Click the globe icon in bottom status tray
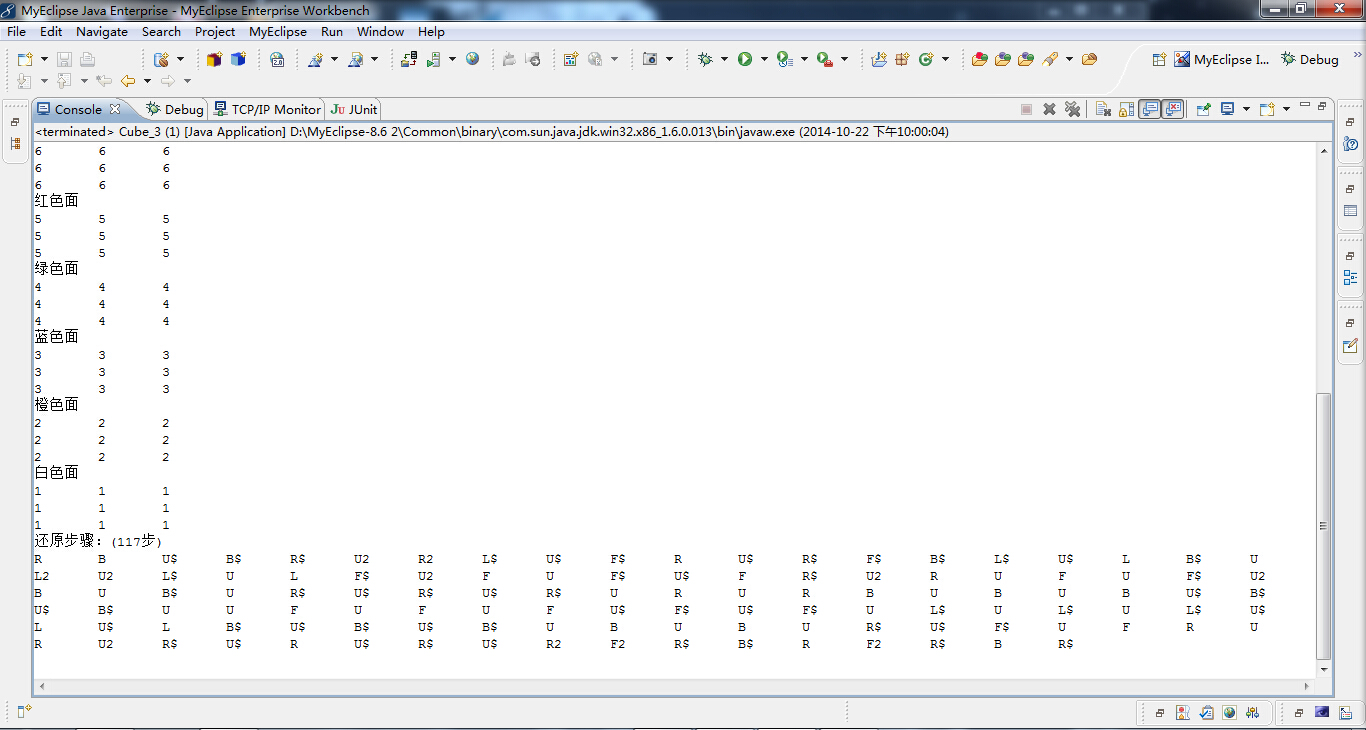The width and height of the screenshot is (1366, 730). click(x=1229, y=713)
